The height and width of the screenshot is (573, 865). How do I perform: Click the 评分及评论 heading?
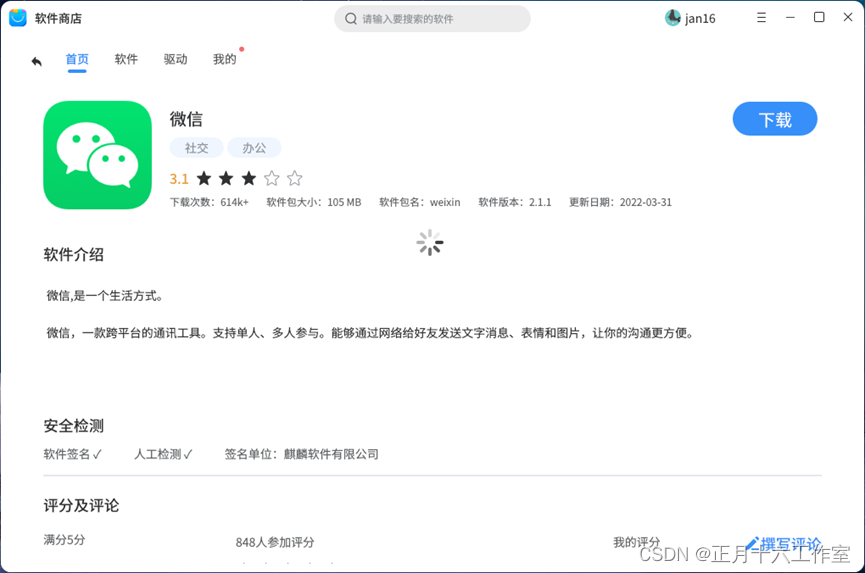[81, 505]
